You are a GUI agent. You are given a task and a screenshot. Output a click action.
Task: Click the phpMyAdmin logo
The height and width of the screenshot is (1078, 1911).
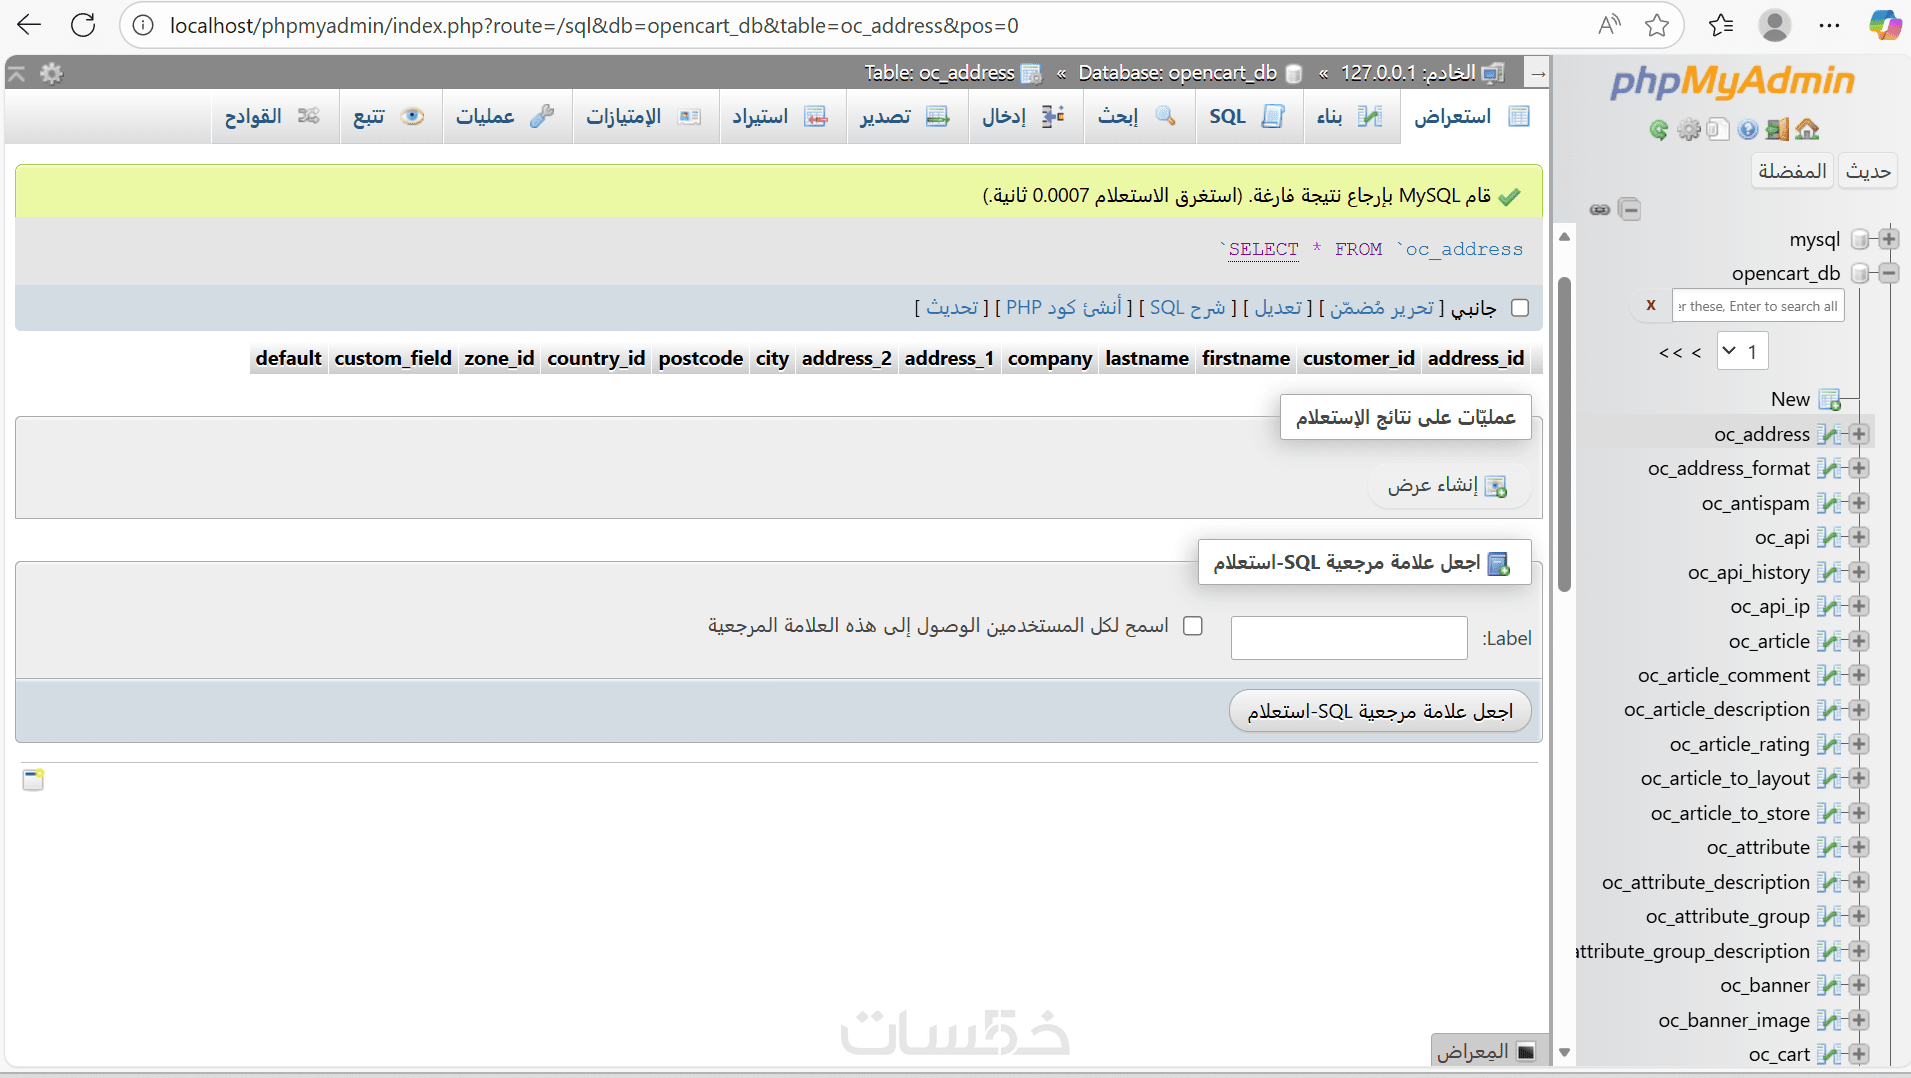pos(1732,81)
